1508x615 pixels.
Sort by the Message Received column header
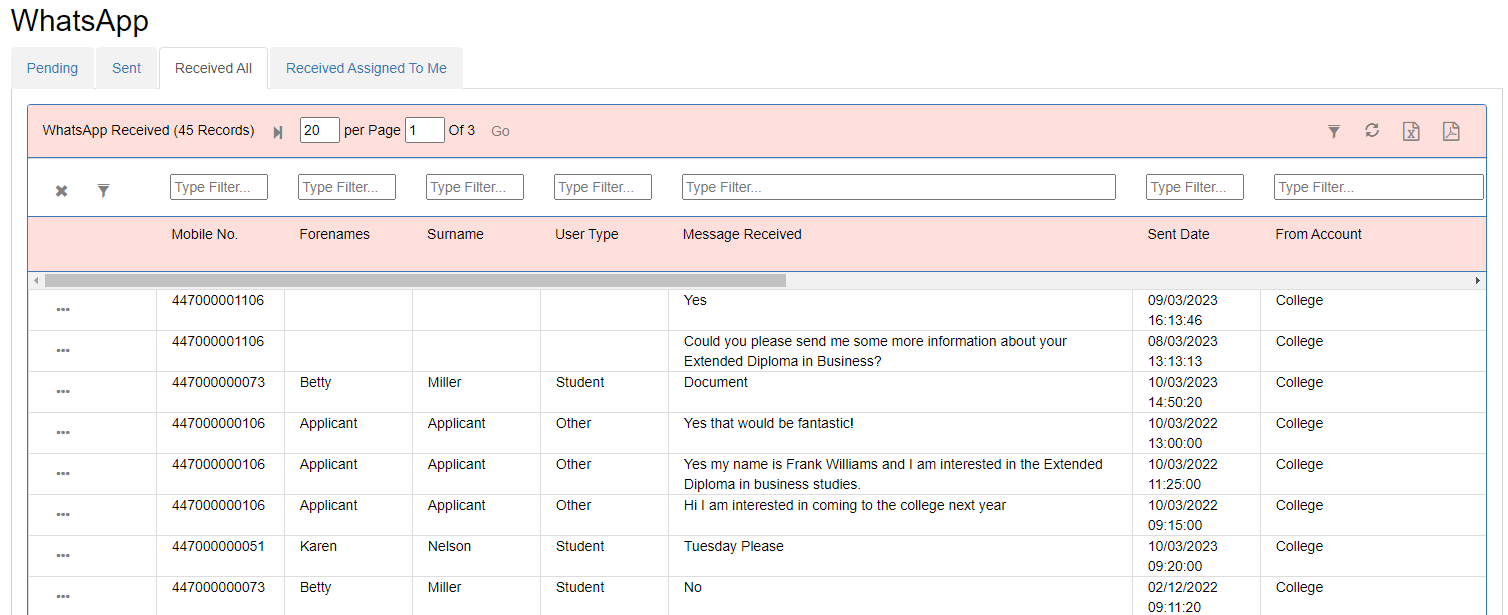tap(742, 234)
